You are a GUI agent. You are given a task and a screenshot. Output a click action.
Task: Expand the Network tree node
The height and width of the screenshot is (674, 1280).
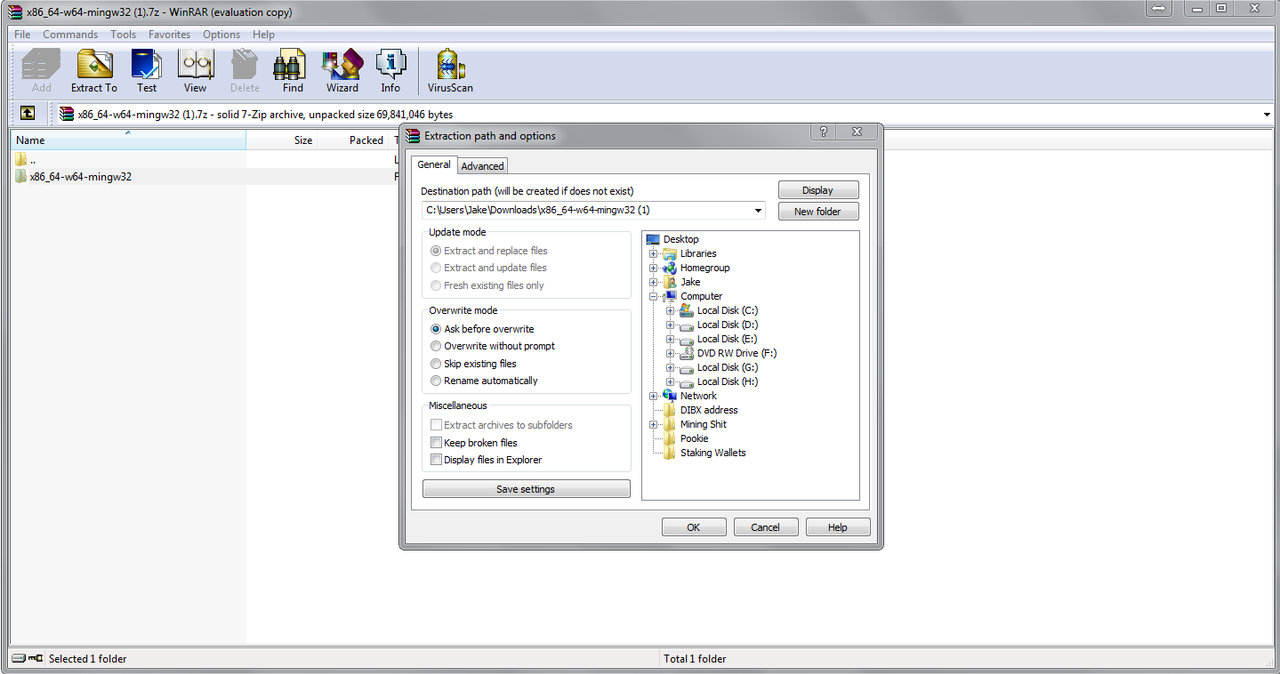654,396
